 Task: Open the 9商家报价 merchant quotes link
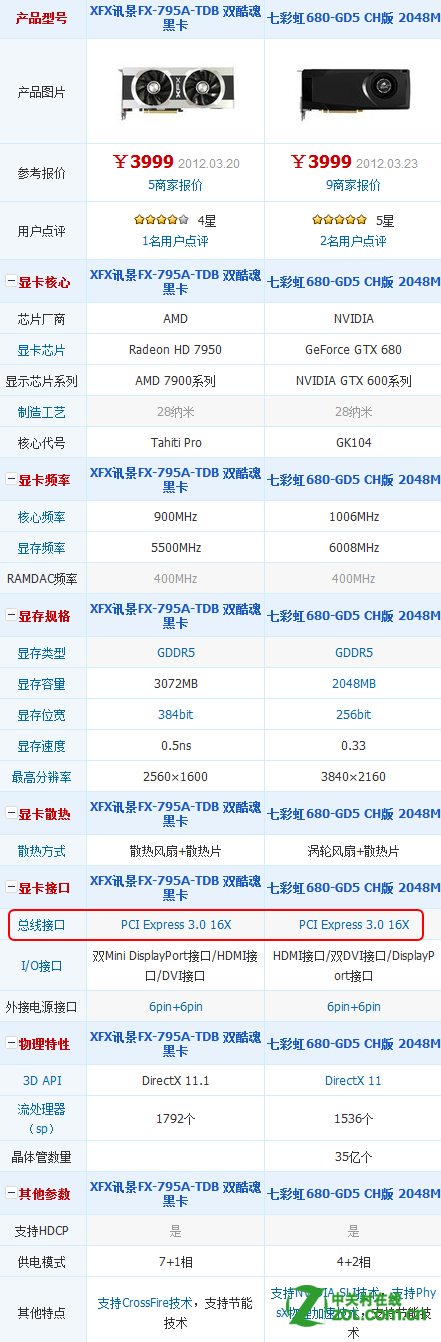[x=353, y=185]
